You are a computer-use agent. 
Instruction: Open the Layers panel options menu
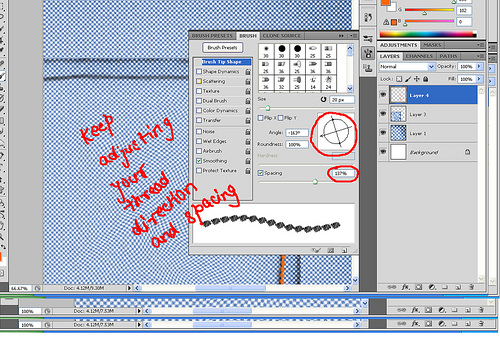480,56
